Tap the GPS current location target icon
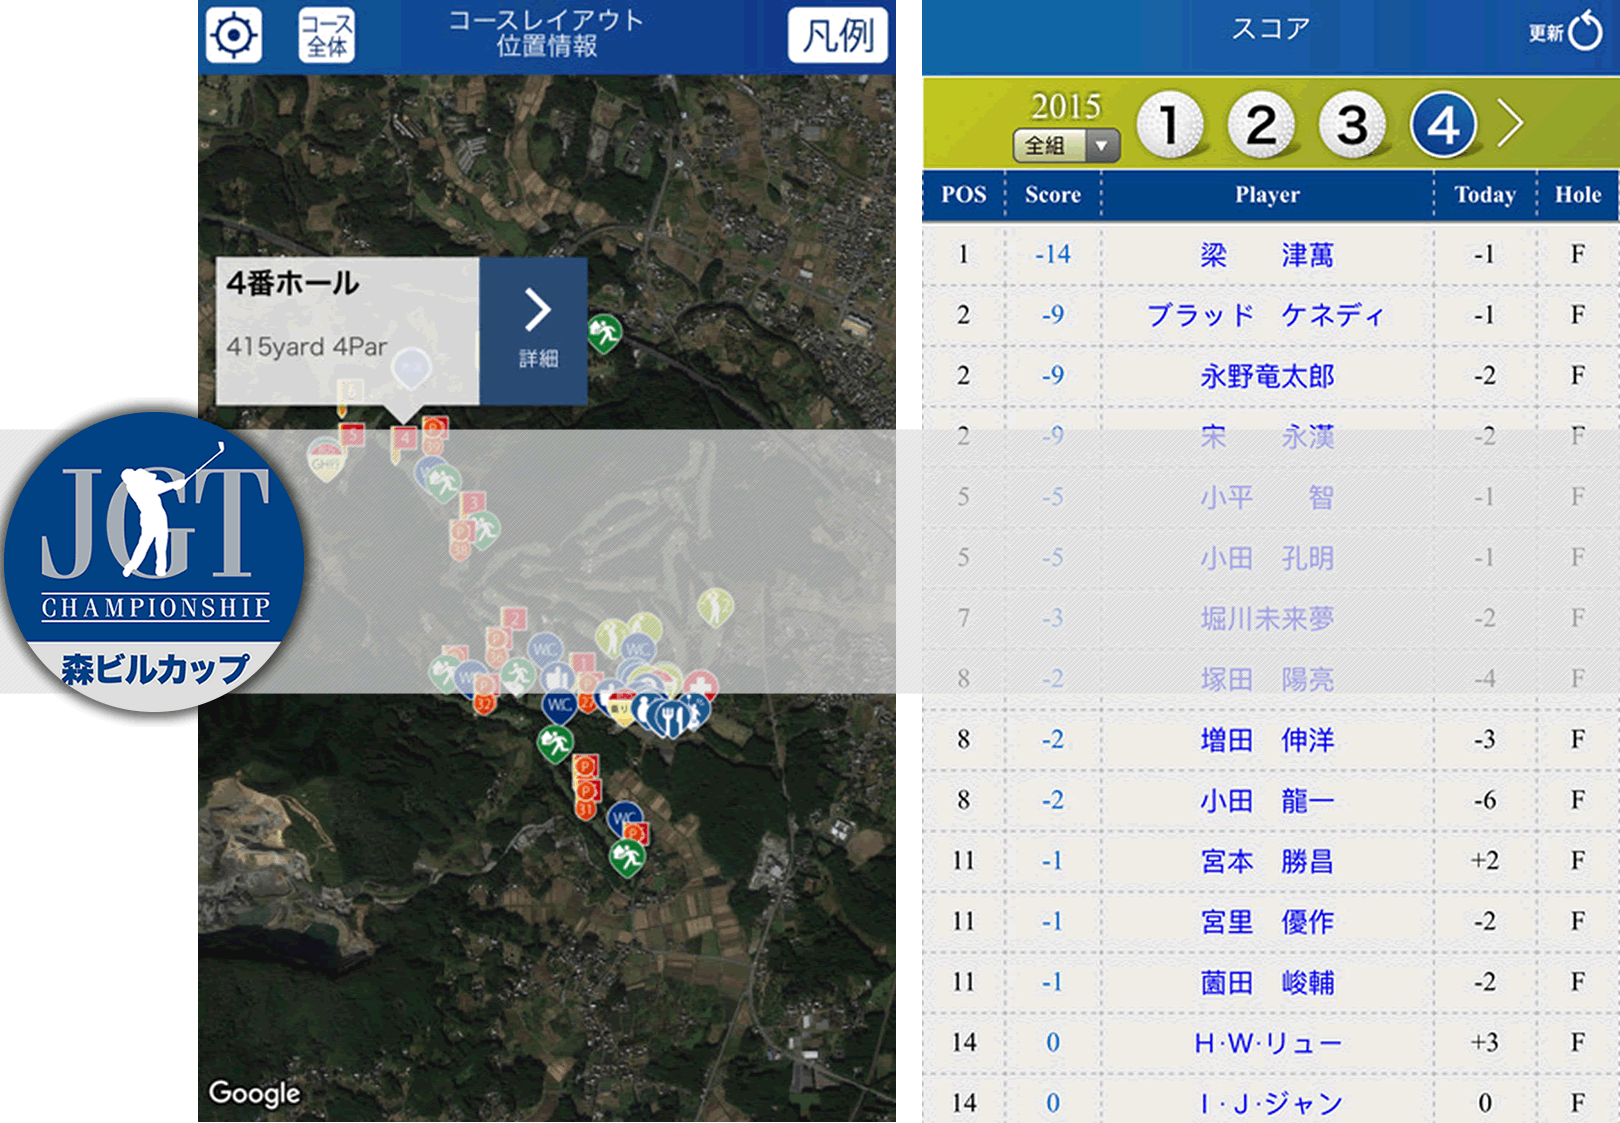1620x1123 pixels. click(x=234, y=36)
